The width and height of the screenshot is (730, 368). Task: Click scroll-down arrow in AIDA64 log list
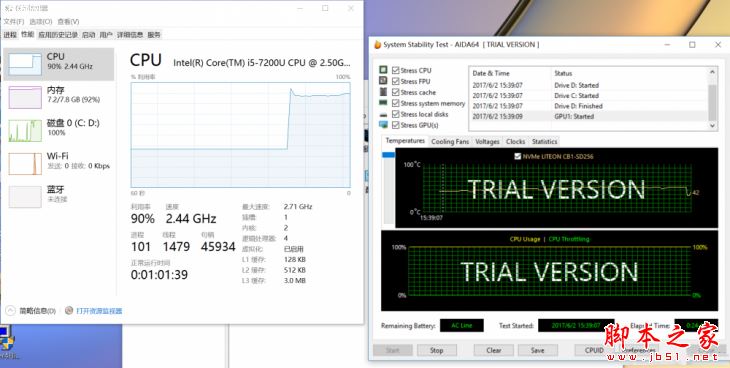(x=712, y=125)
